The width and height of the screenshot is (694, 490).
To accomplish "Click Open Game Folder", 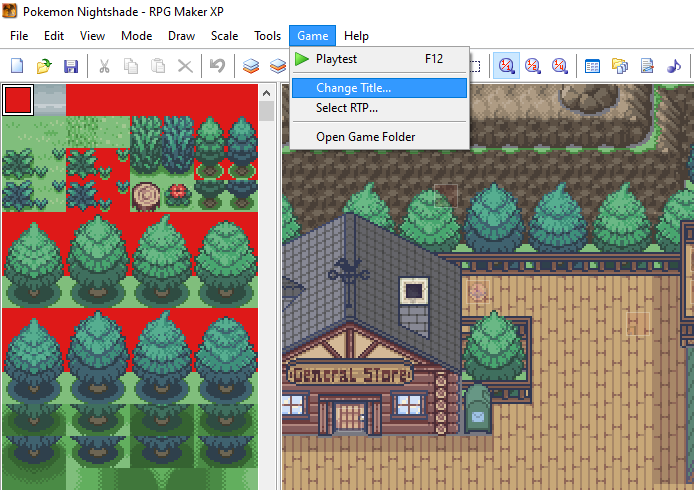I will 365,136.
